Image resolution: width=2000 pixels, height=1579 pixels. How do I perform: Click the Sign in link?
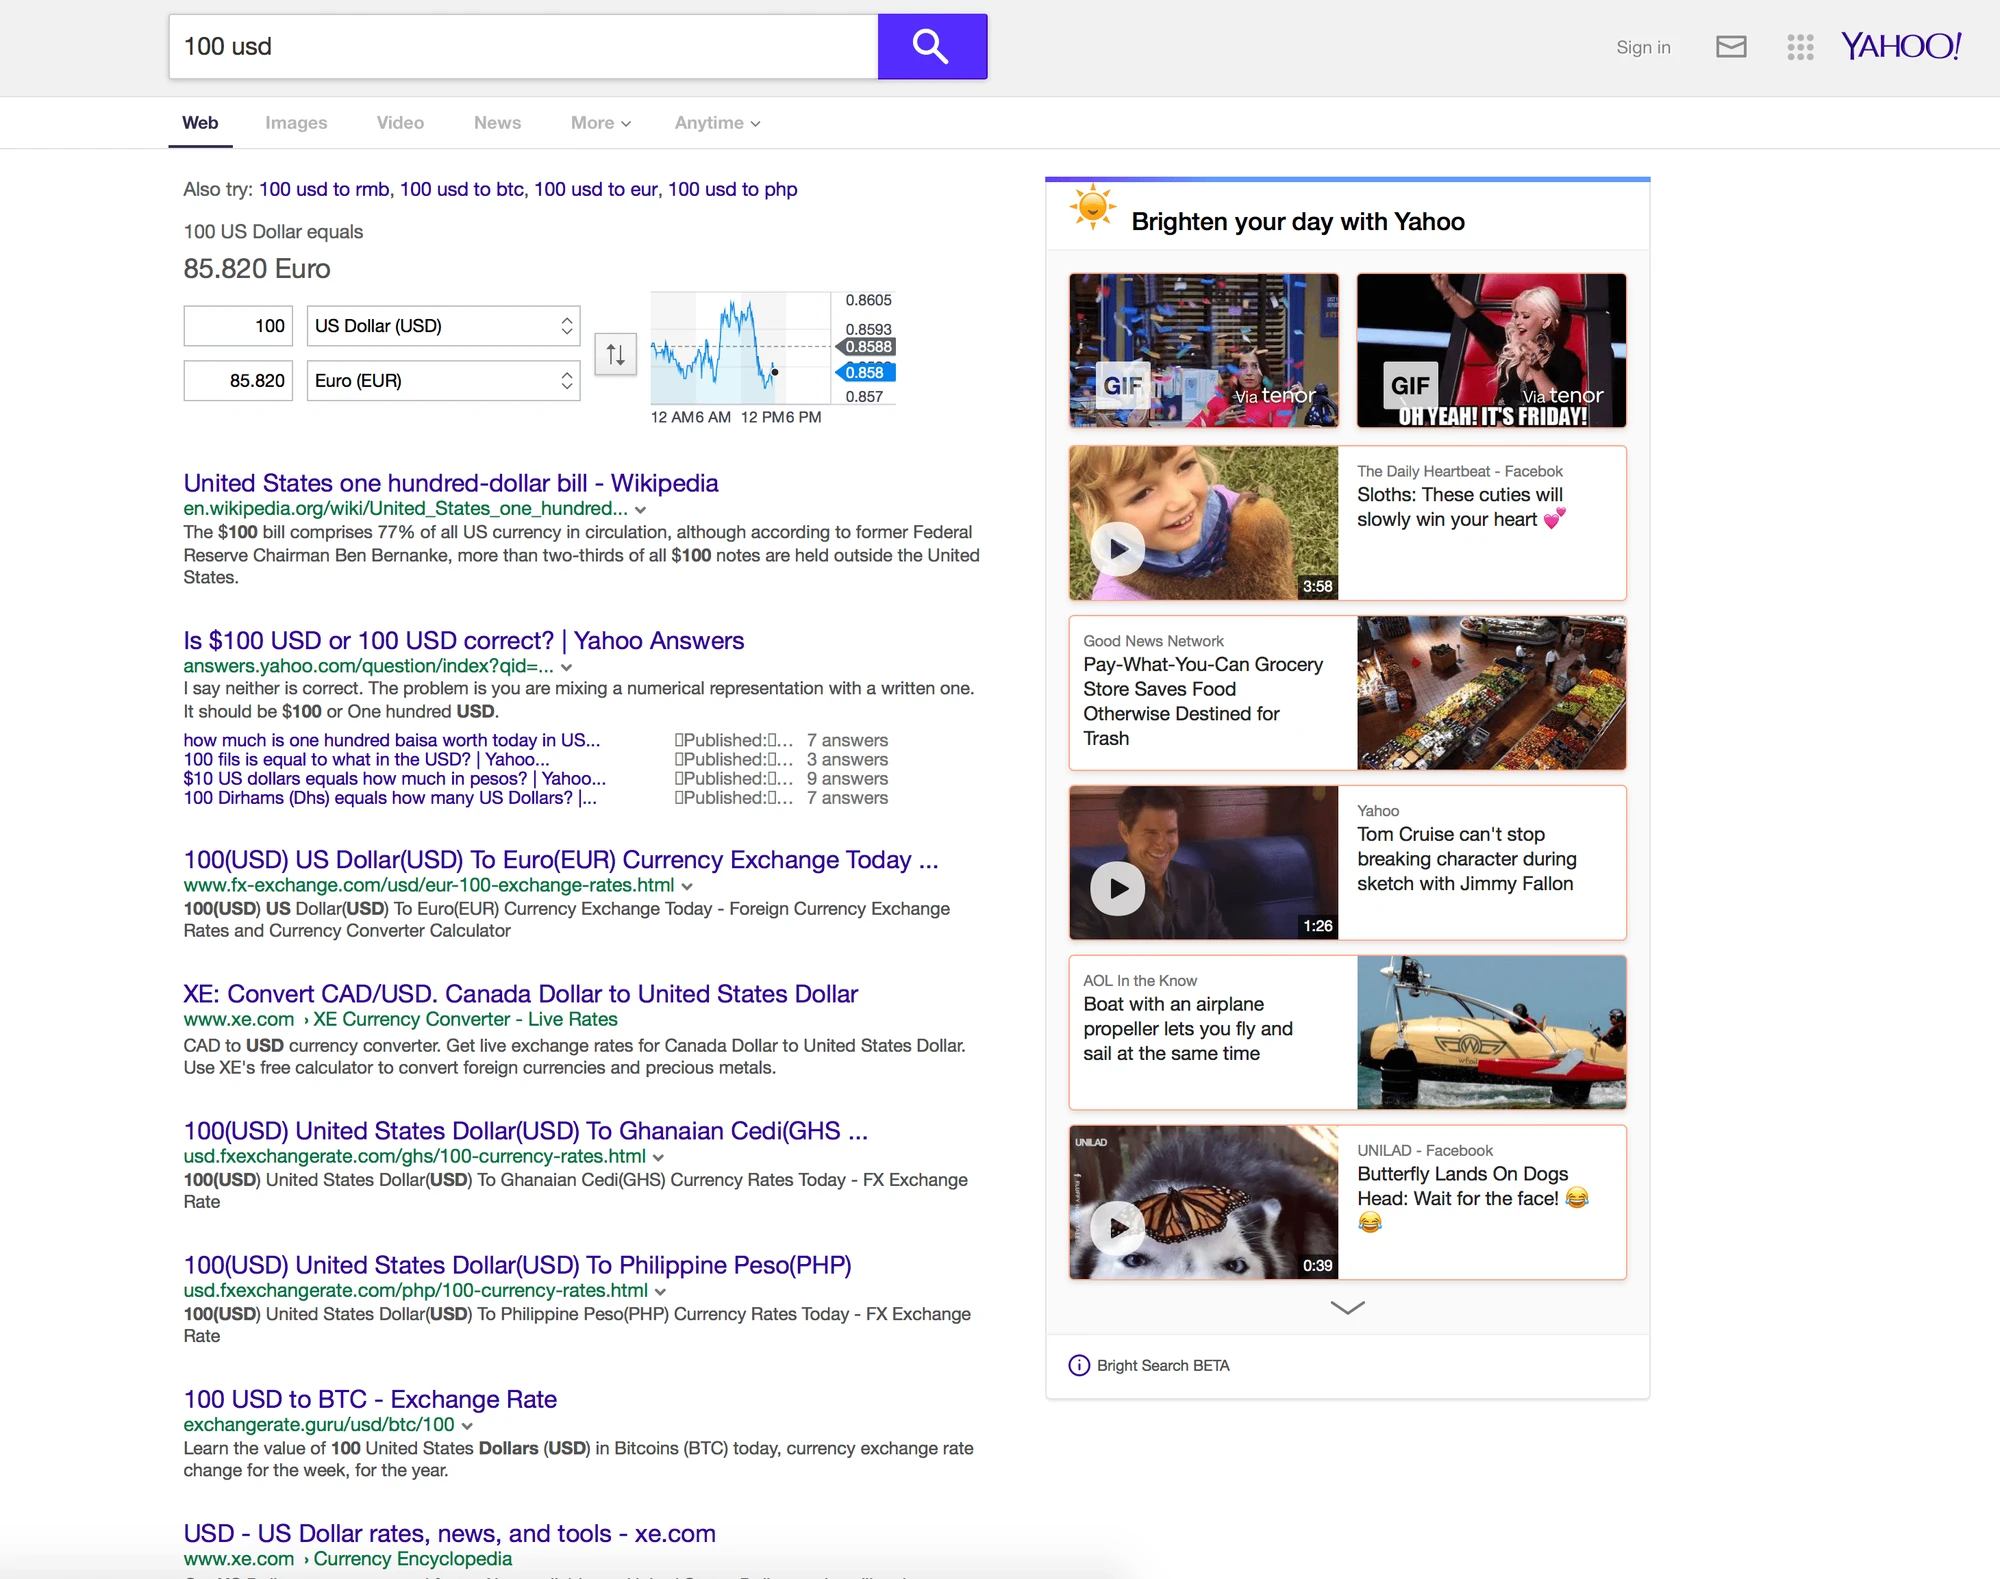tap(1643, 47)
